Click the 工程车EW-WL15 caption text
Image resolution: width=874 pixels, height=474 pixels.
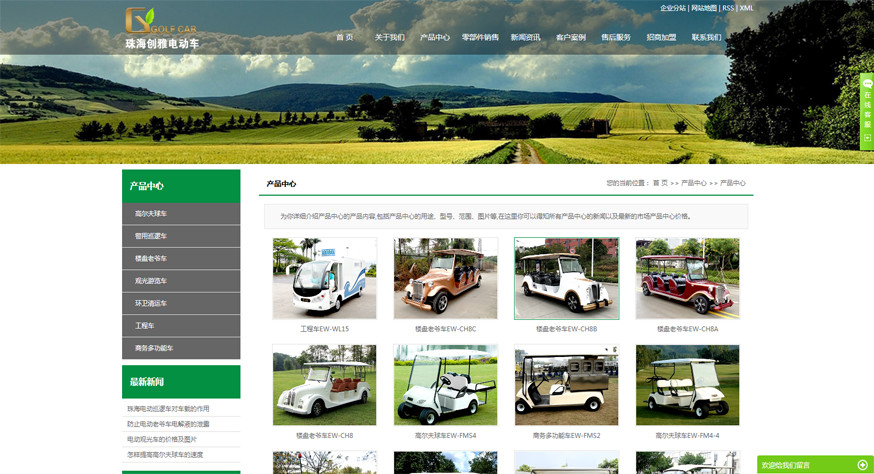coord(324,329)
